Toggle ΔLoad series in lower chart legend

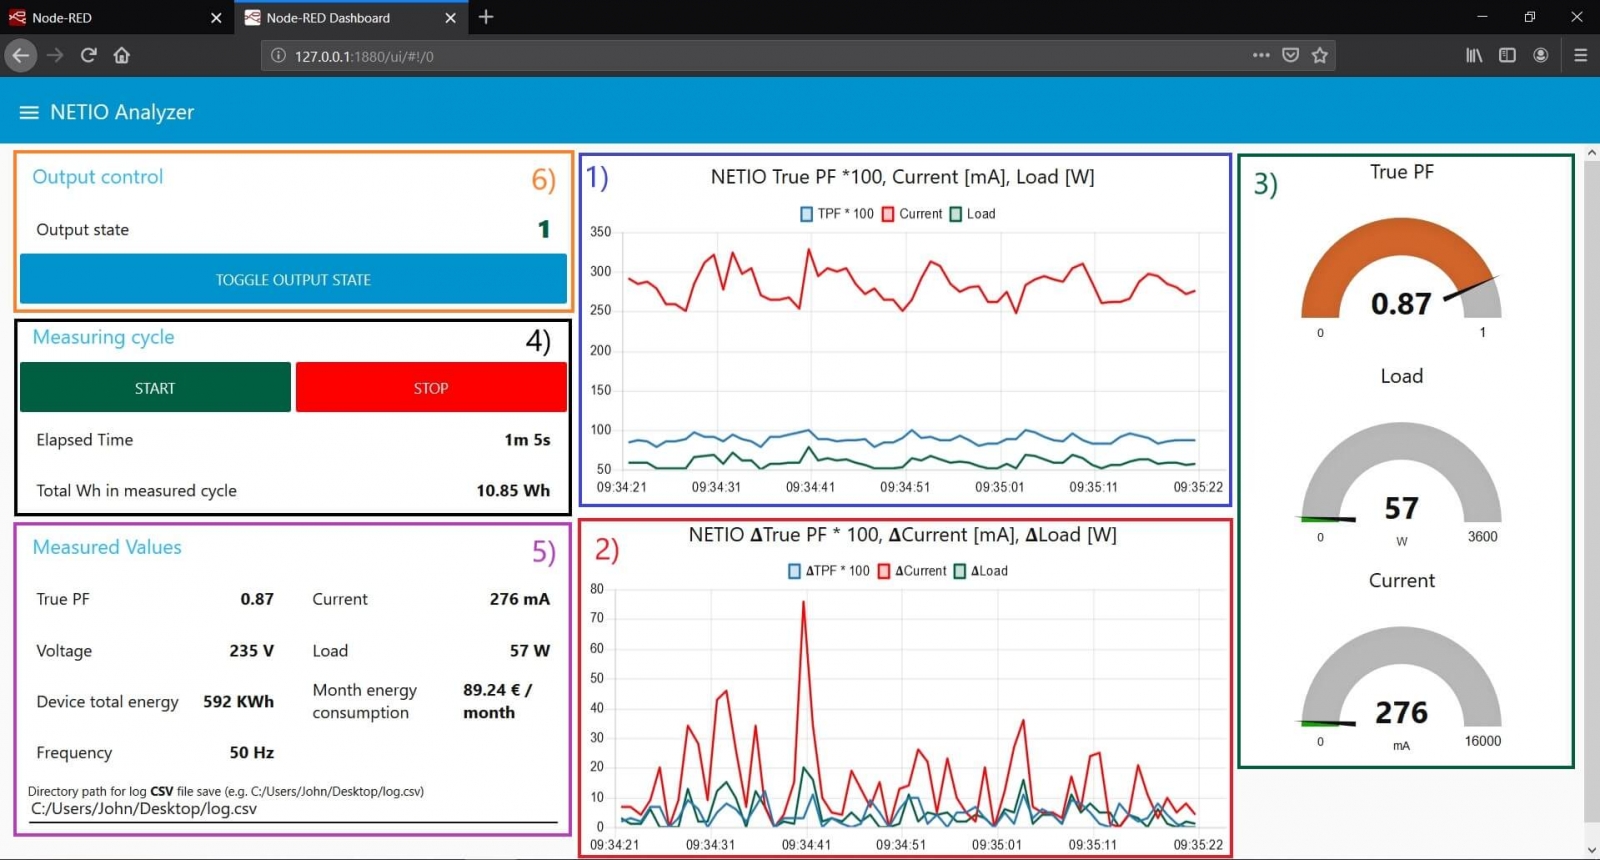[x=980, y=571]
